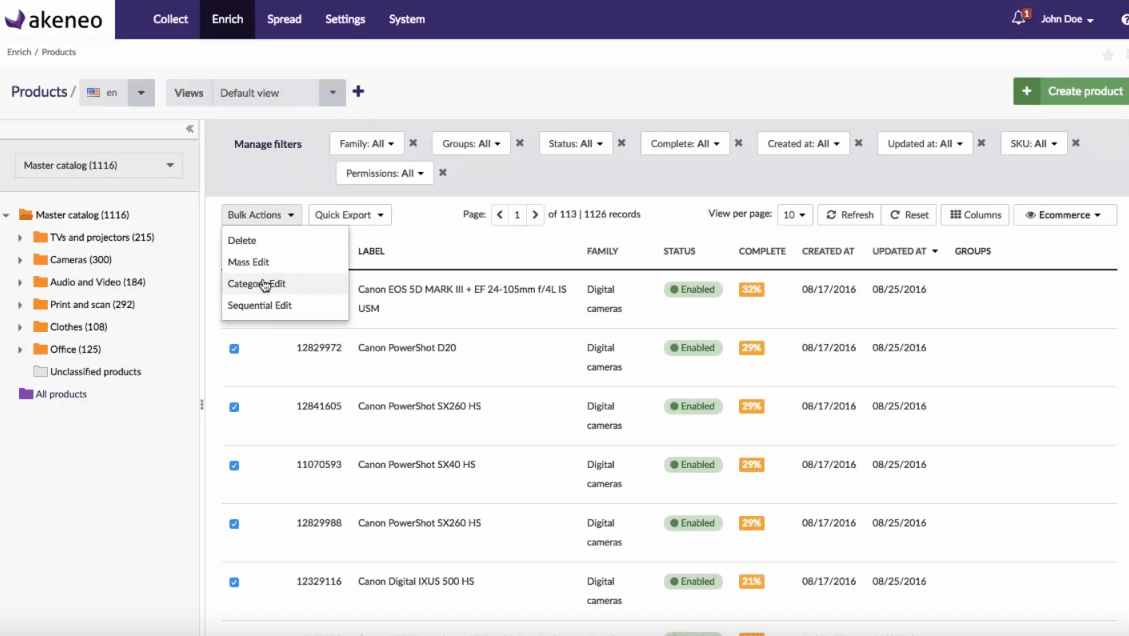1129x636 pixels.
Task: Choose Category Edit bulk action
Action: click(x=285, y=284)
